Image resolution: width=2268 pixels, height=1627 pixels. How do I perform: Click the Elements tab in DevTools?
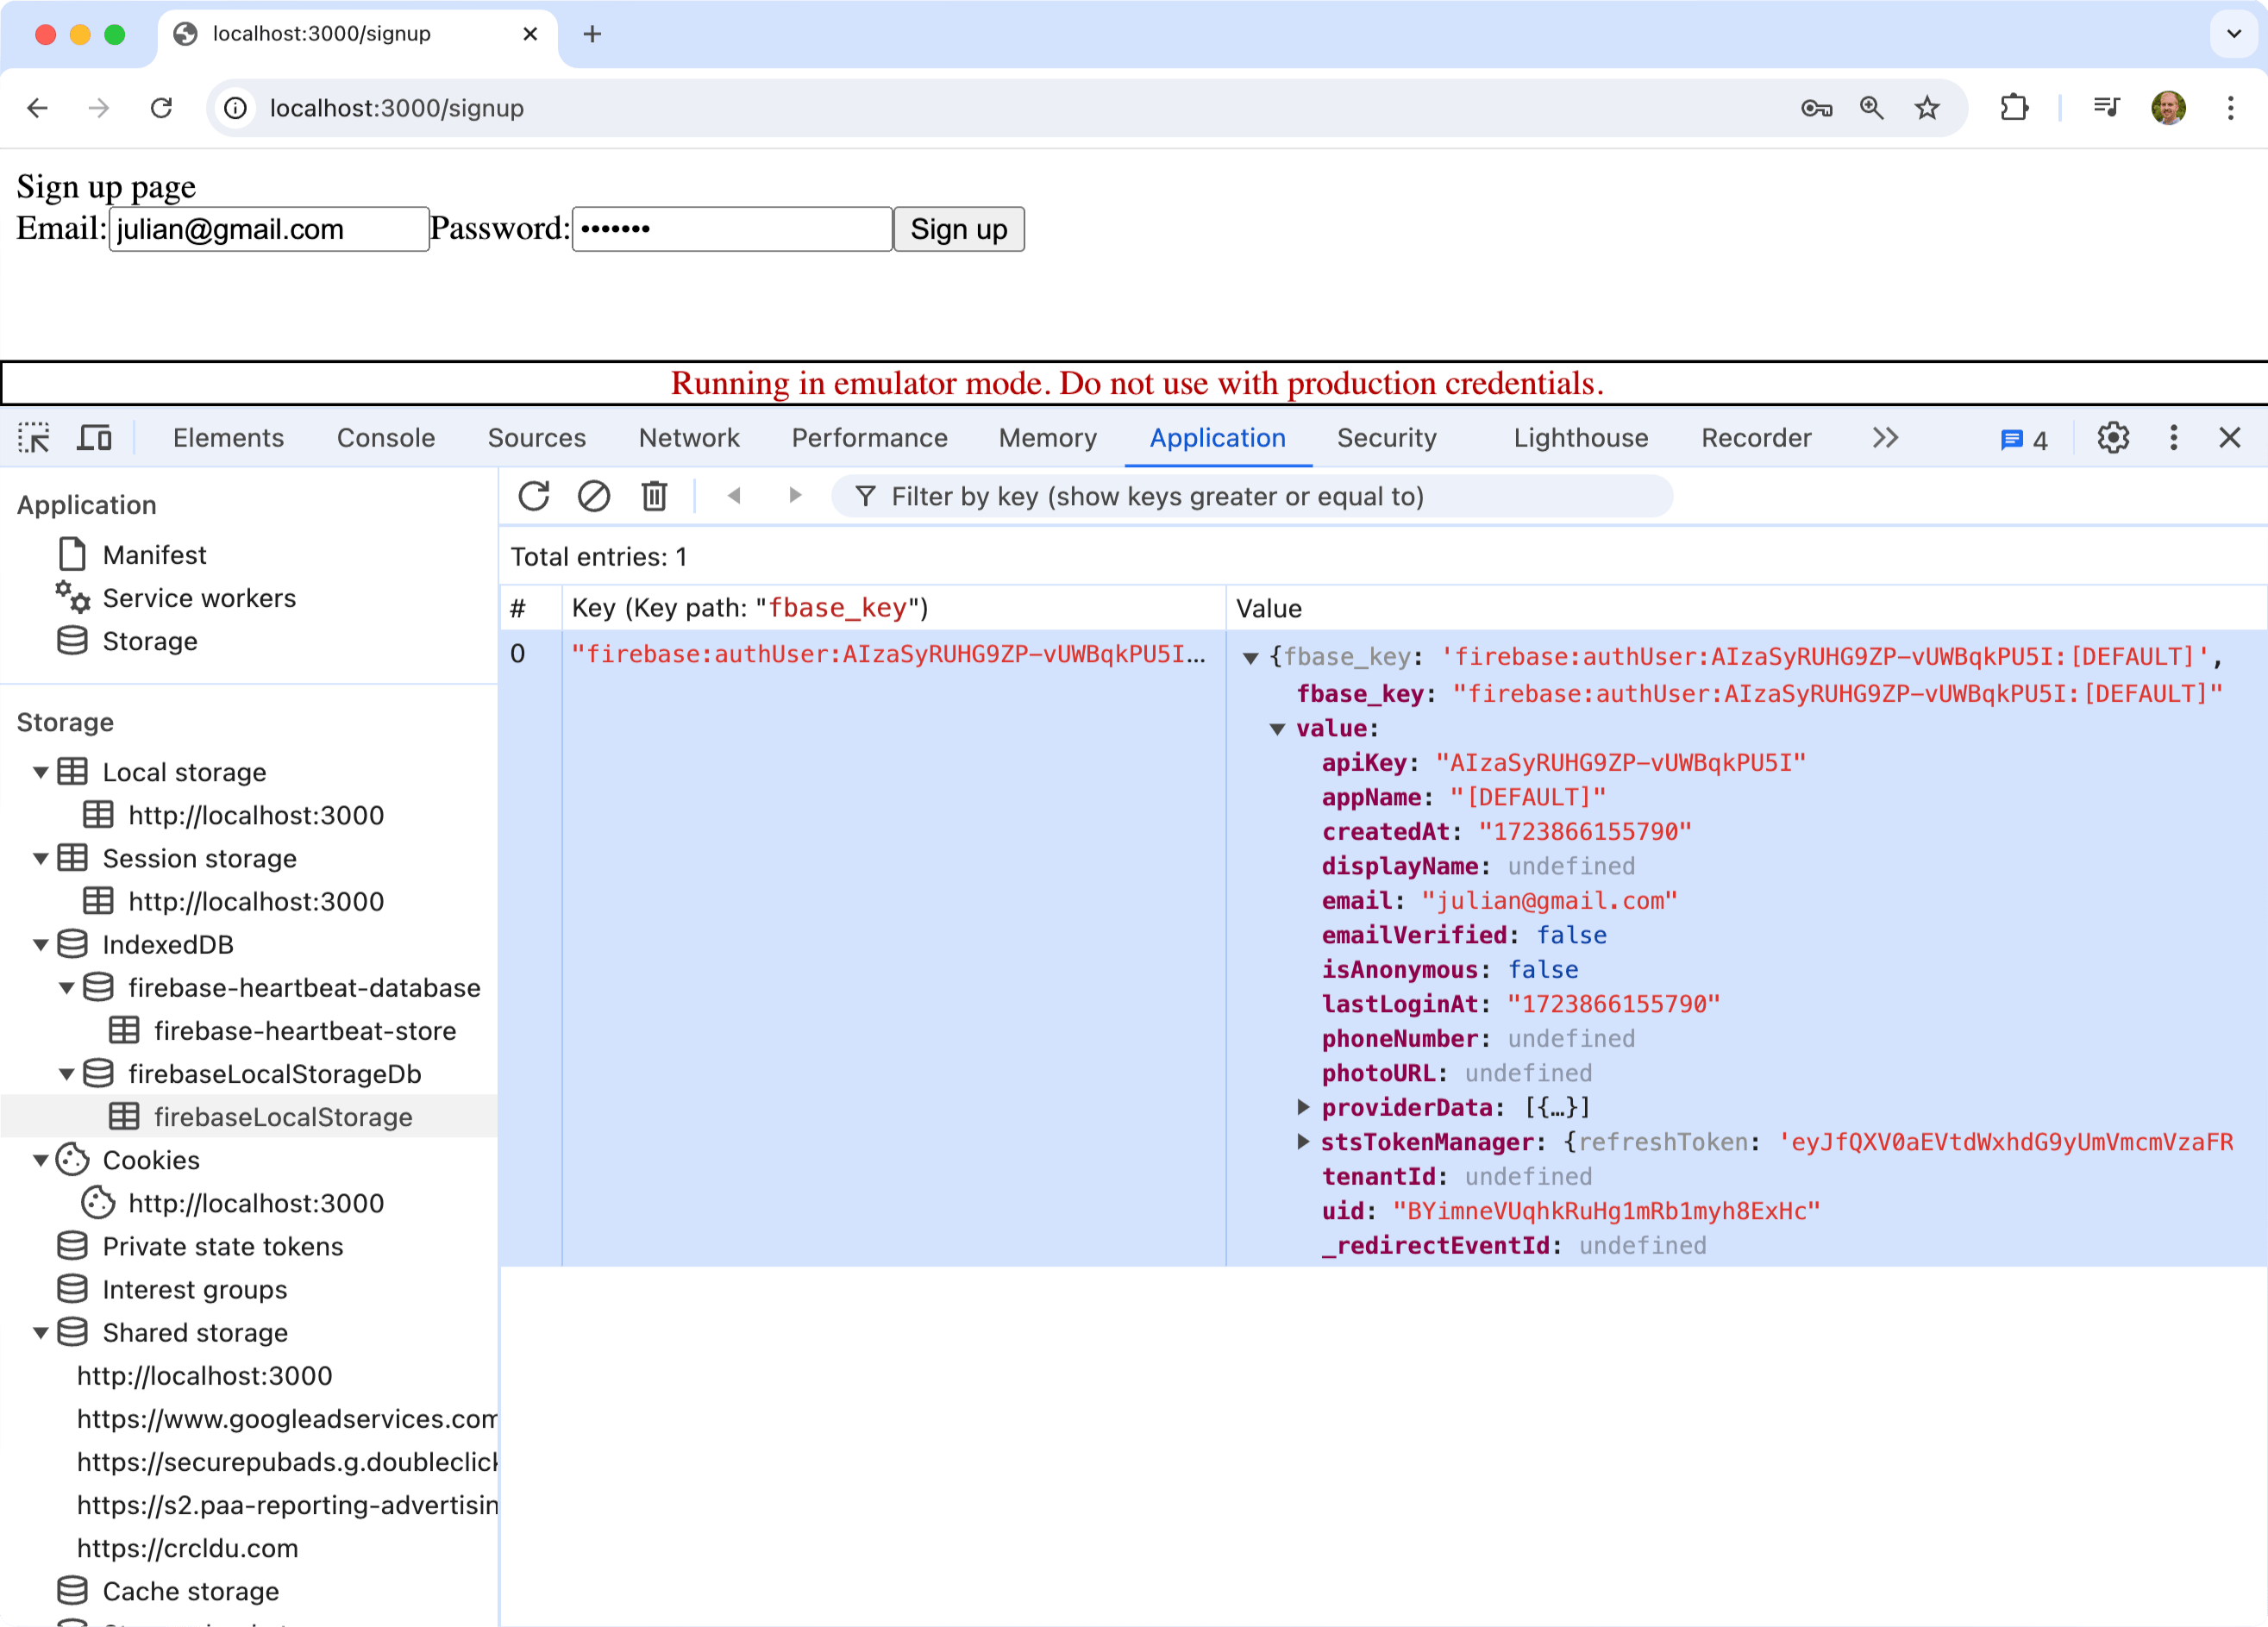coord(227,436)
